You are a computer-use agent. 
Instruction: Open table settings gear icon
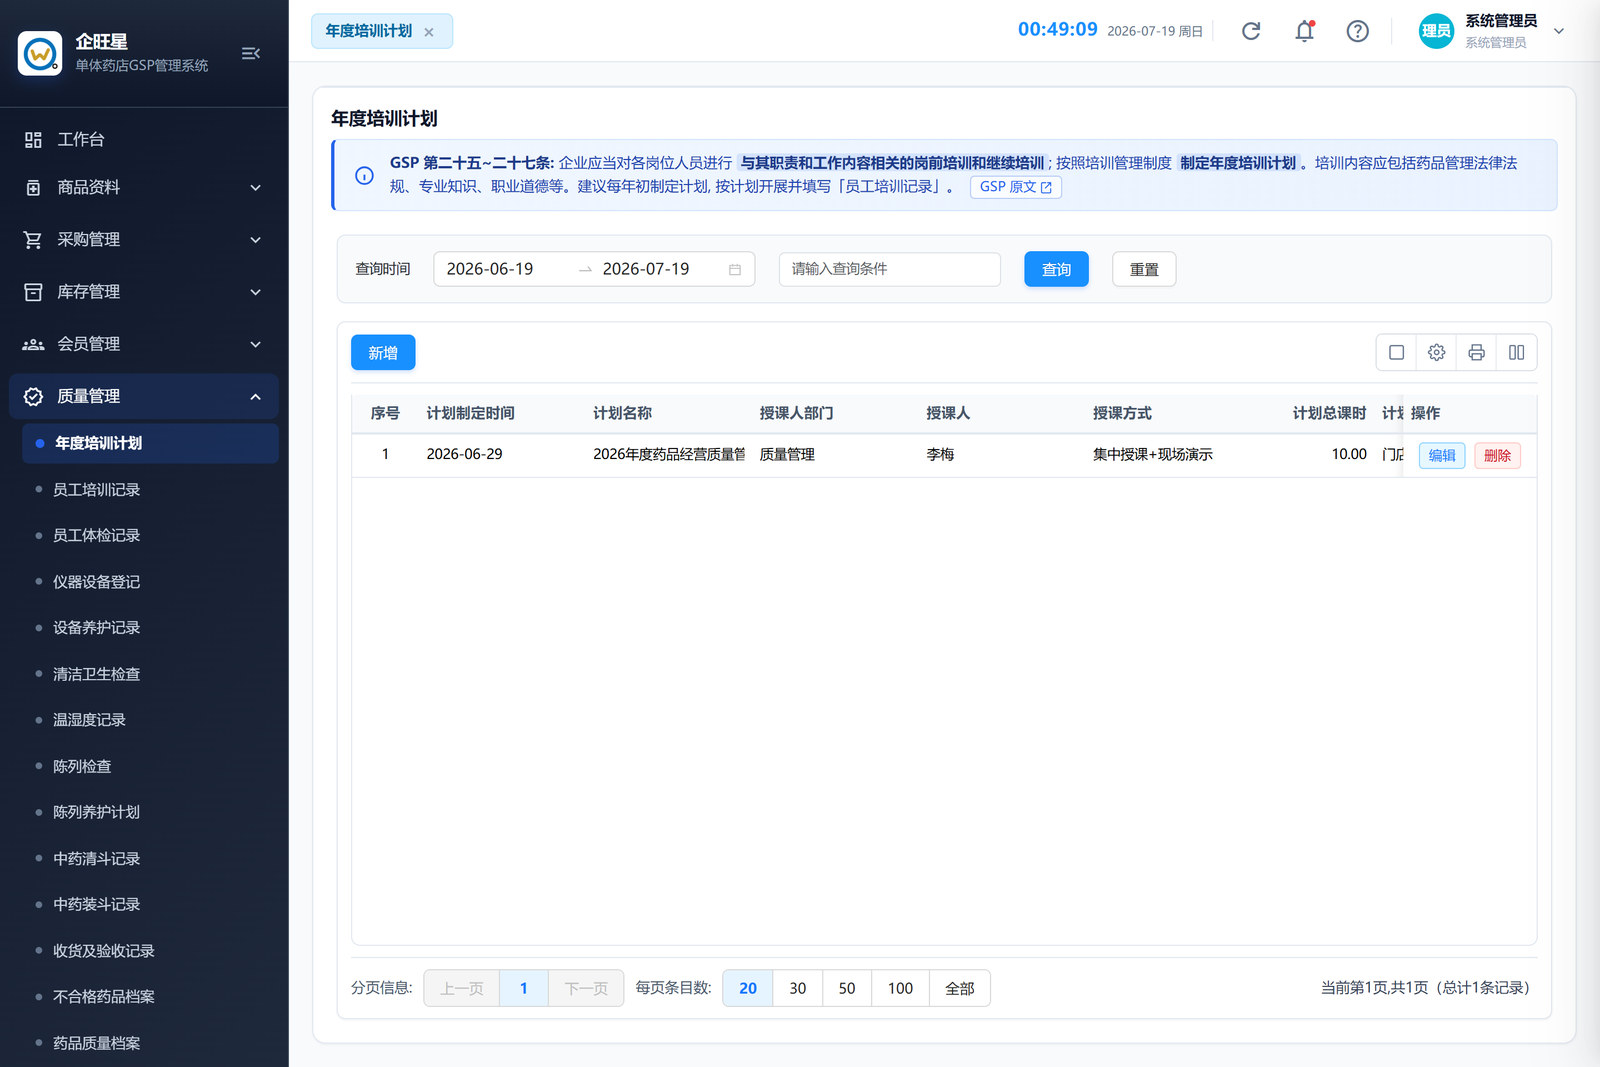[x=1437, y=352]
